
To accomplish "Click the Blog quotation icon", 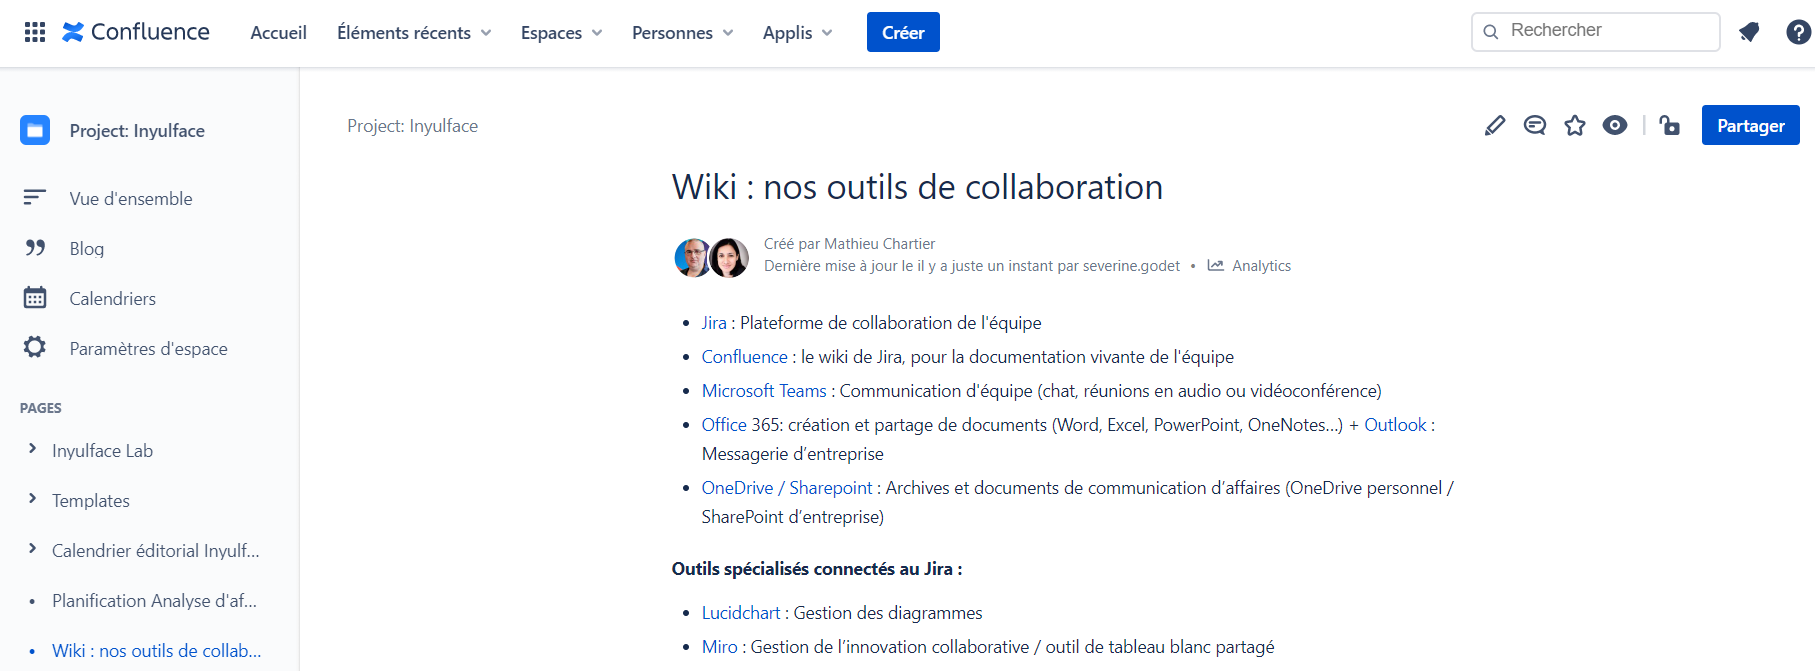I will [x=35, y=248].
